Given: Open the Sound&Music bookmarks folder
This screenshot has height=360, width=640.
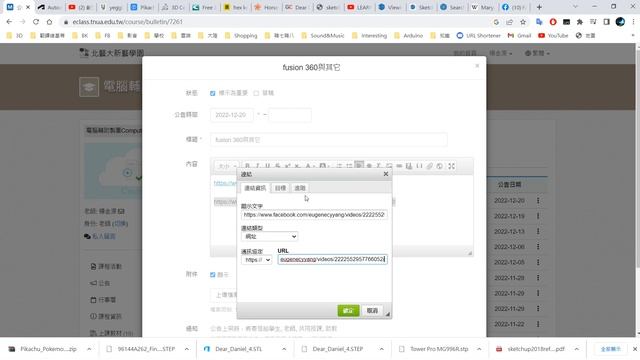Looking at the screenshot, I should [322, 36].
